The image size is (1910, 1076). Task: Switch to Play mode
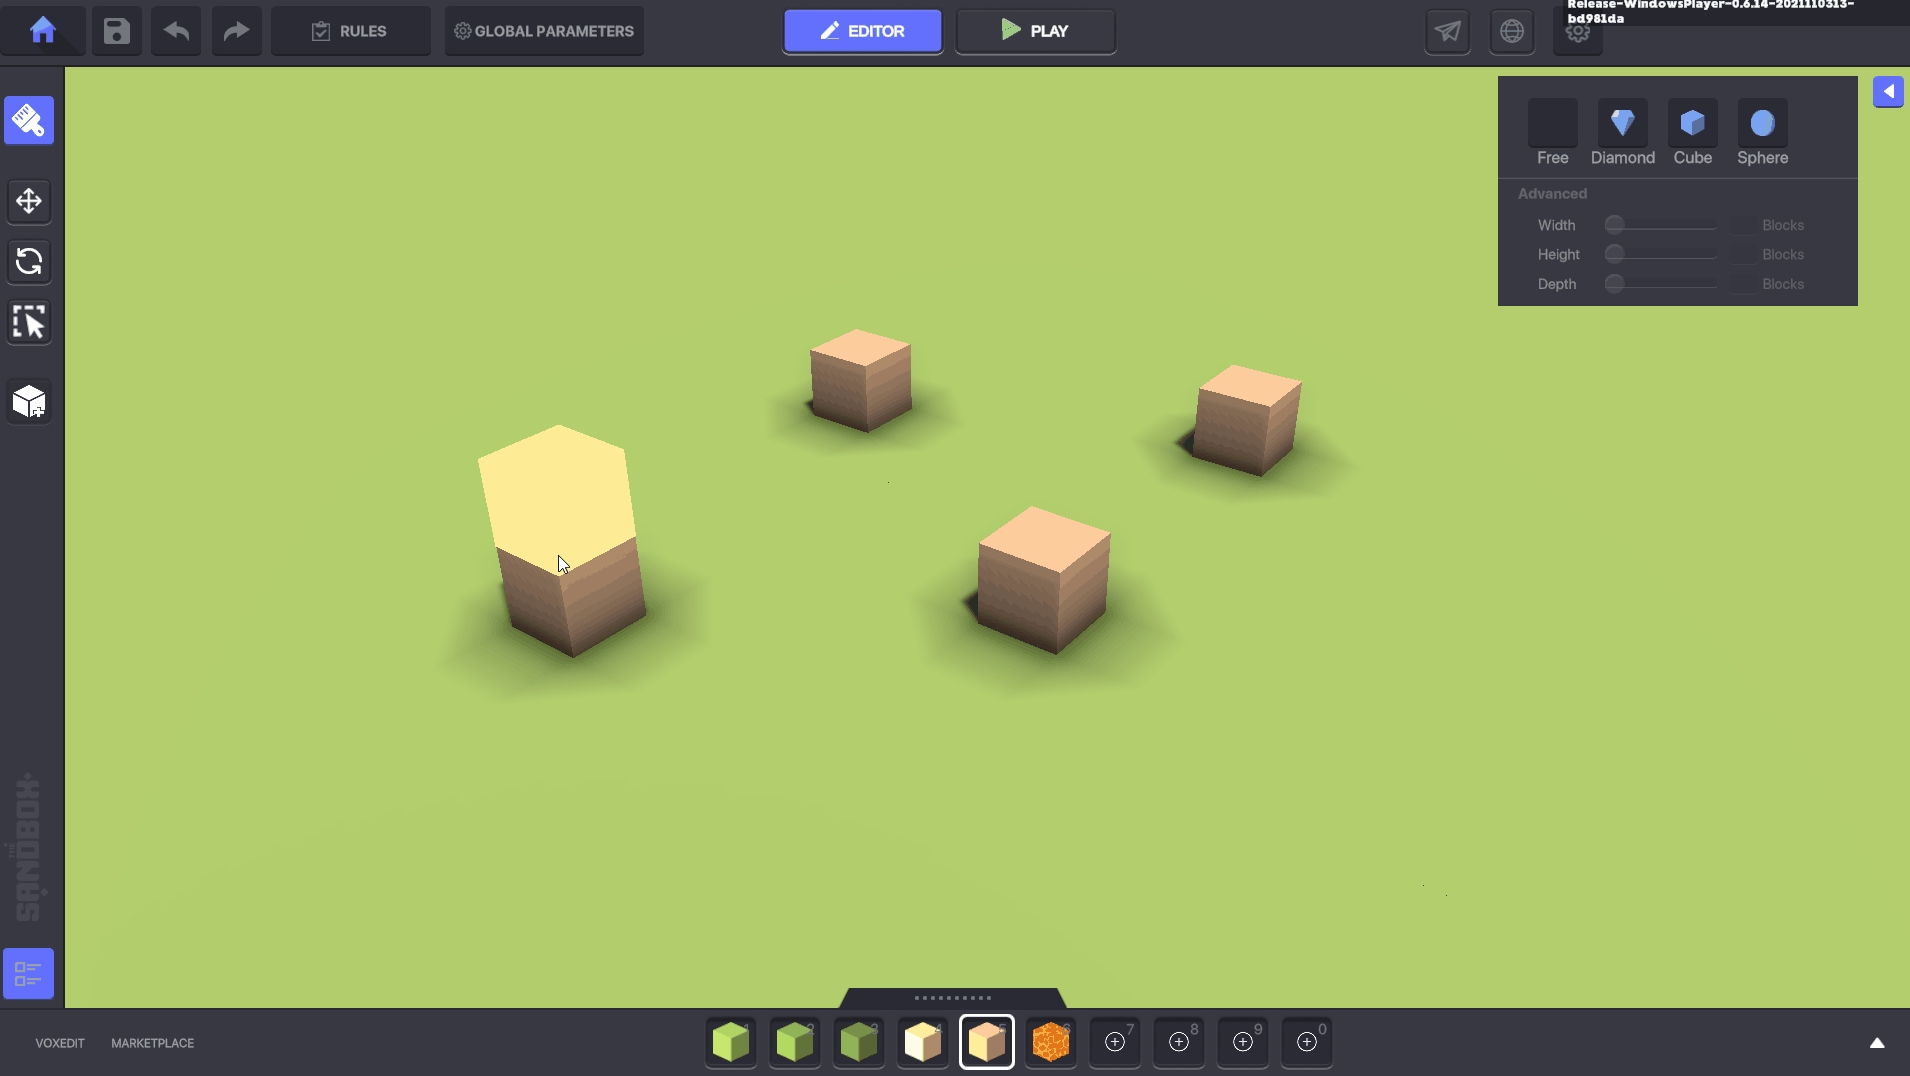1035,31
